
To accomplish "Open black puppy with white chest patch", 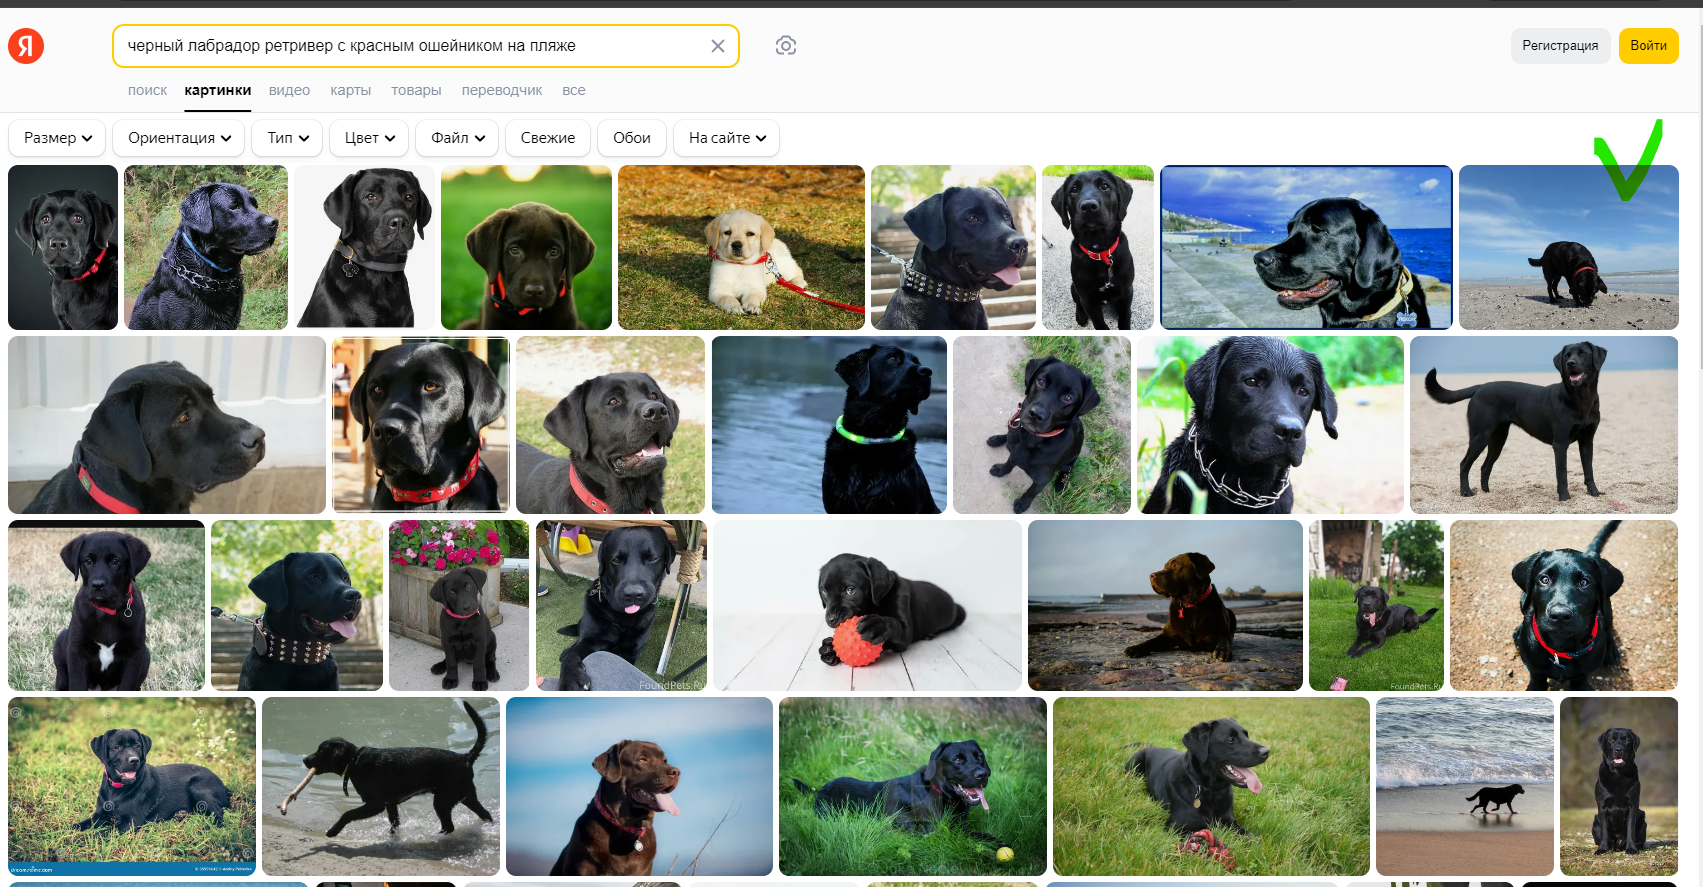I will (x=106, y=605).
